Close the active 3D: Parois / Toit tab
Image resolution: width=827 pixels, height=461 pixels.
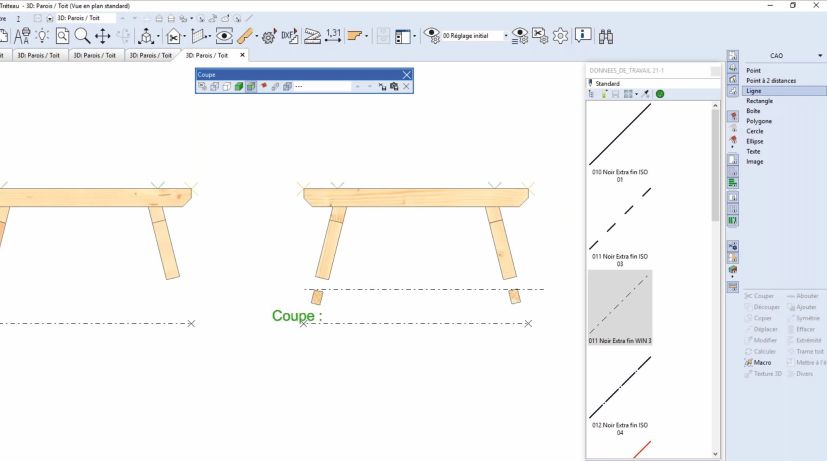point(242,56)
